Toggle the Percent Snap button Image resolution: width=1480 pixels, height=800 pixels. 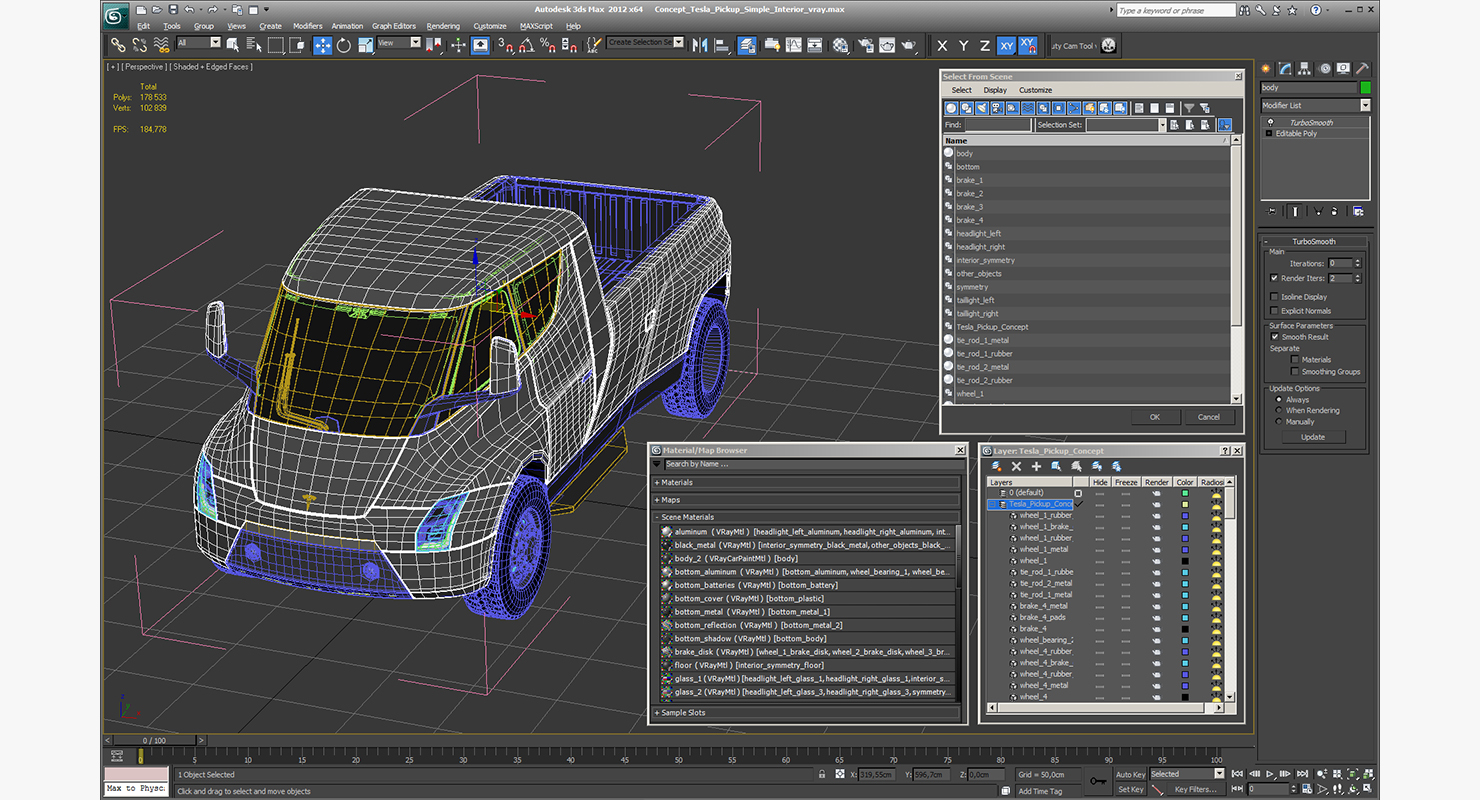tap(547, 45)
